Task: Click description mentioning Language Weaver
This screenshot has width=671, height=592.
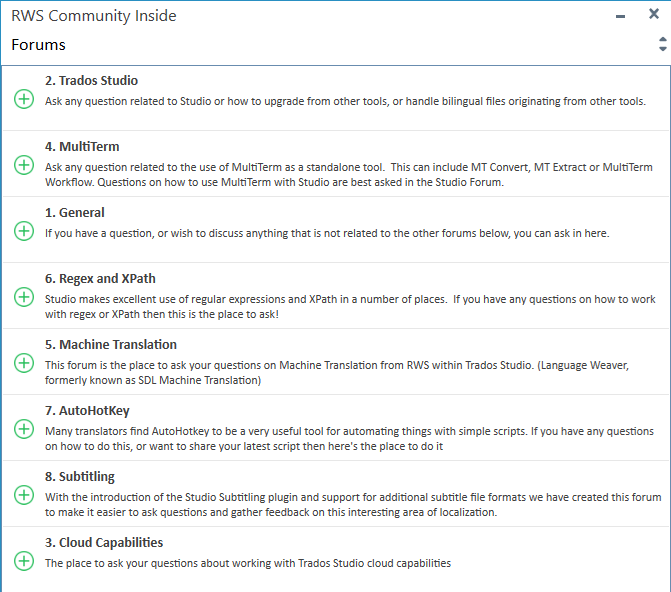Action: click(337, 372)
